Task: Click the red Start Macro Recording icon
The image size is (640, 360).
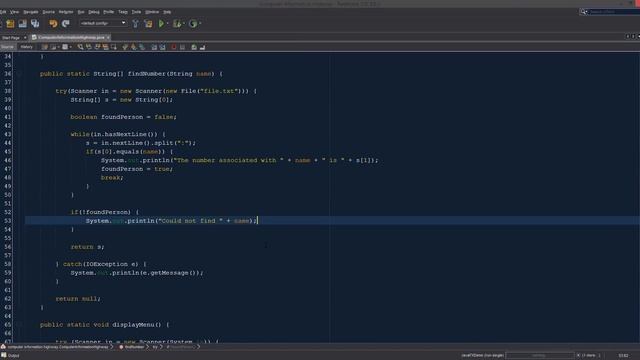Action: [174, 47]
